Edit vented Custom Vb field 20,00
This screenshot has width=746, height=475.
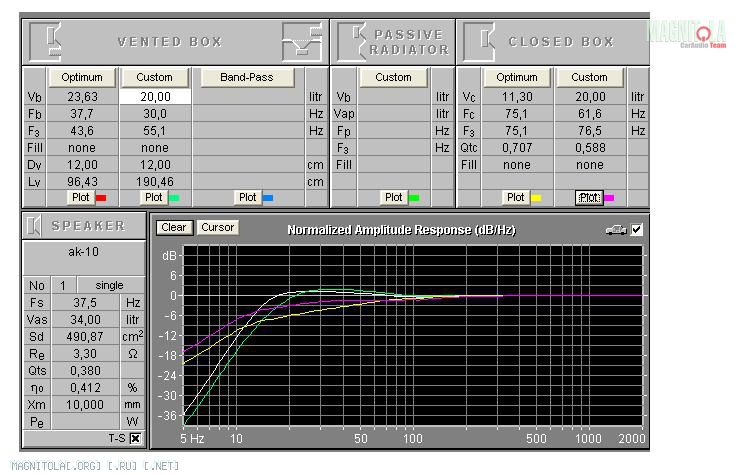155,97
